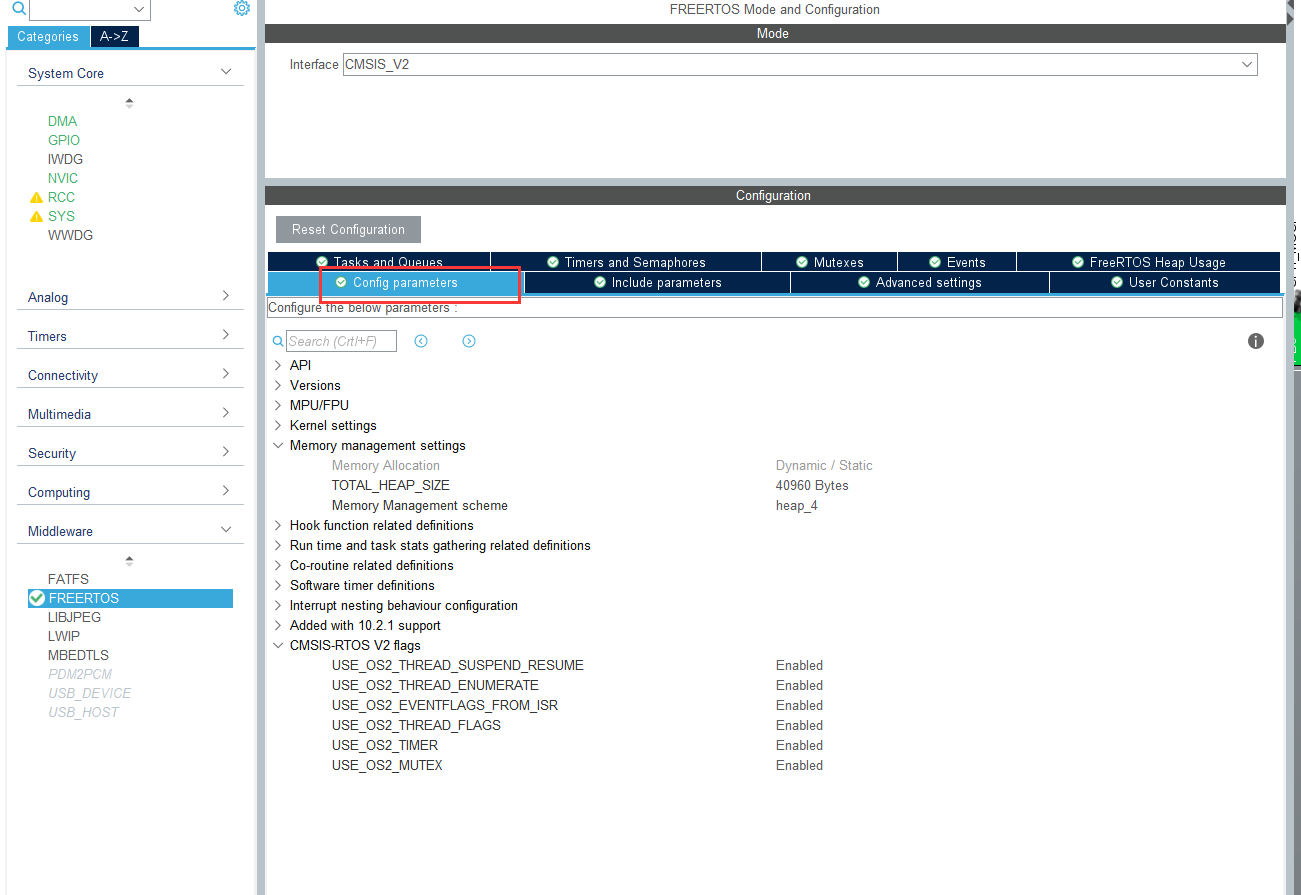Open the FreeRTOS Heap Usage tab
The image size is (1301, 895).
pos(1148,262)
